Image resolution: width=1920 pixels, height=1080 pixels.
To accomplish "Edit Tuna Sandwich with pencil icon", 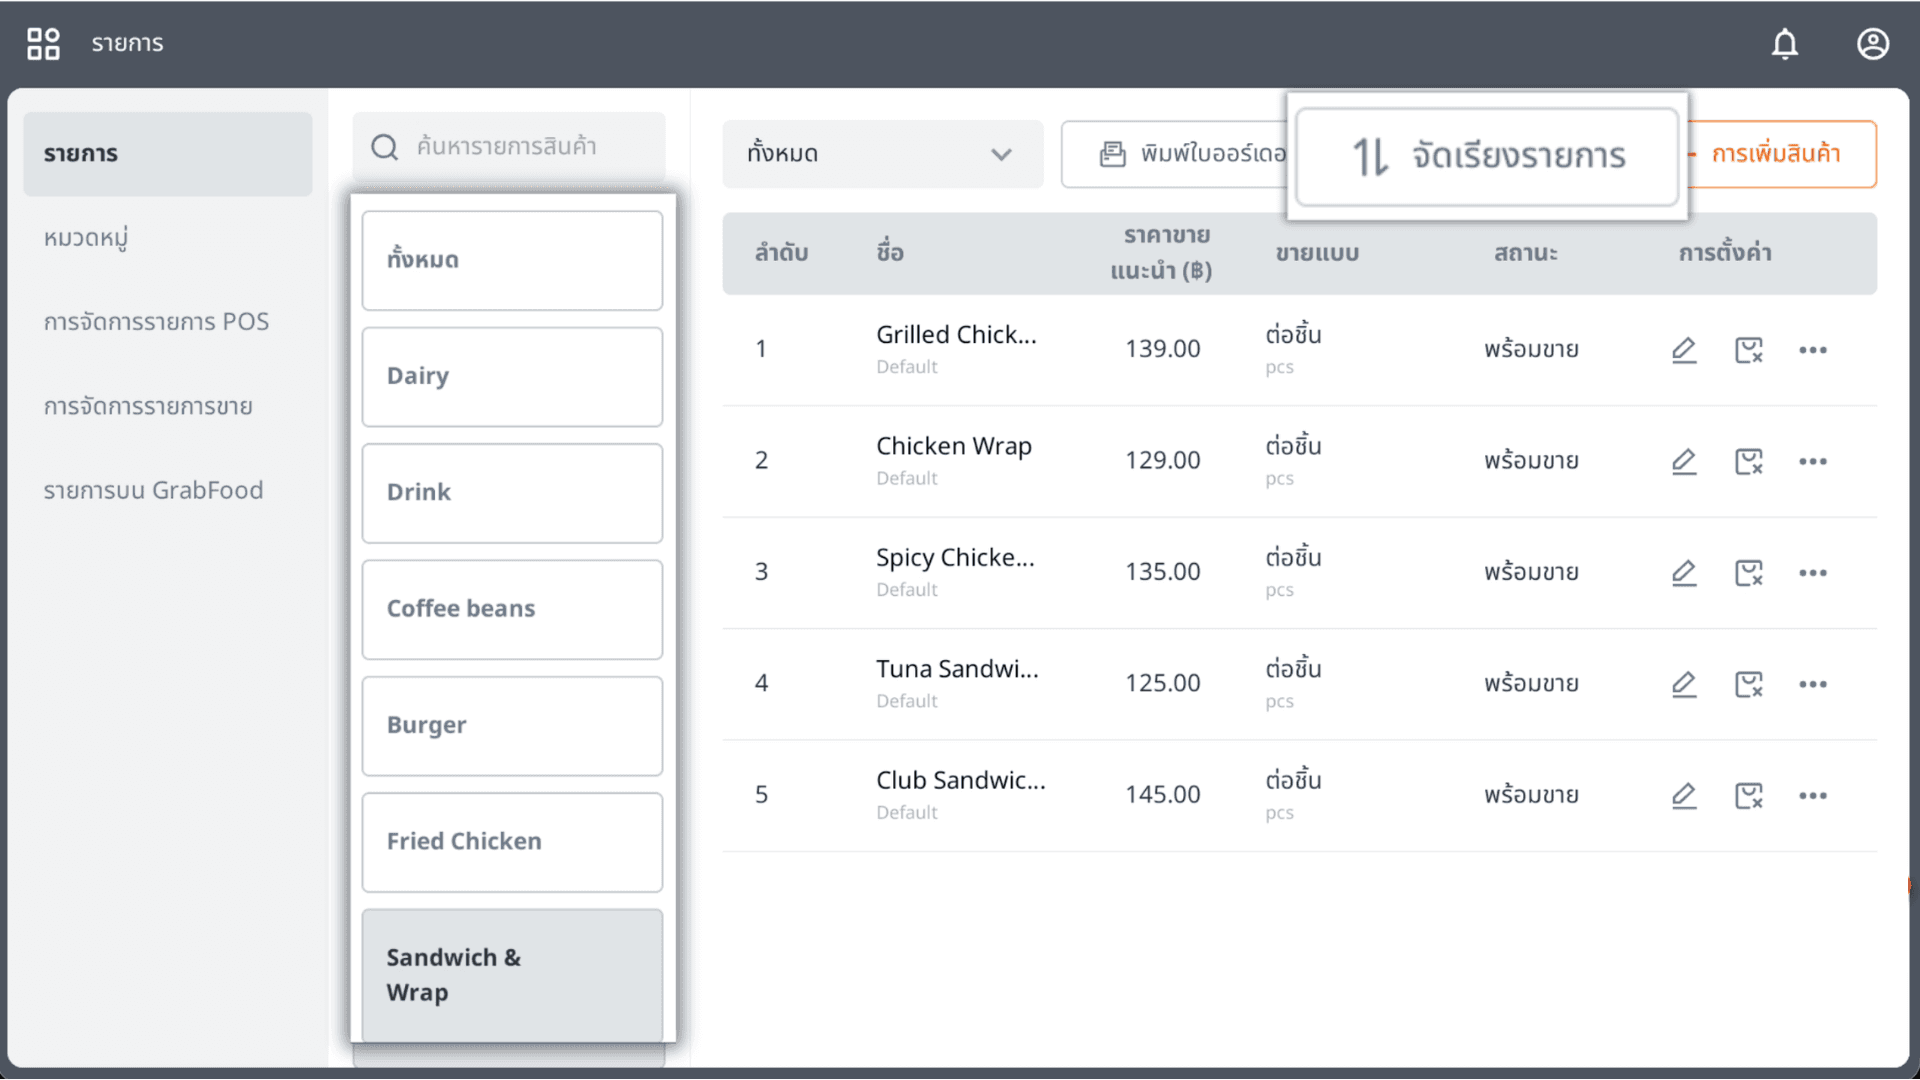I will click(x=1684, y=684).
